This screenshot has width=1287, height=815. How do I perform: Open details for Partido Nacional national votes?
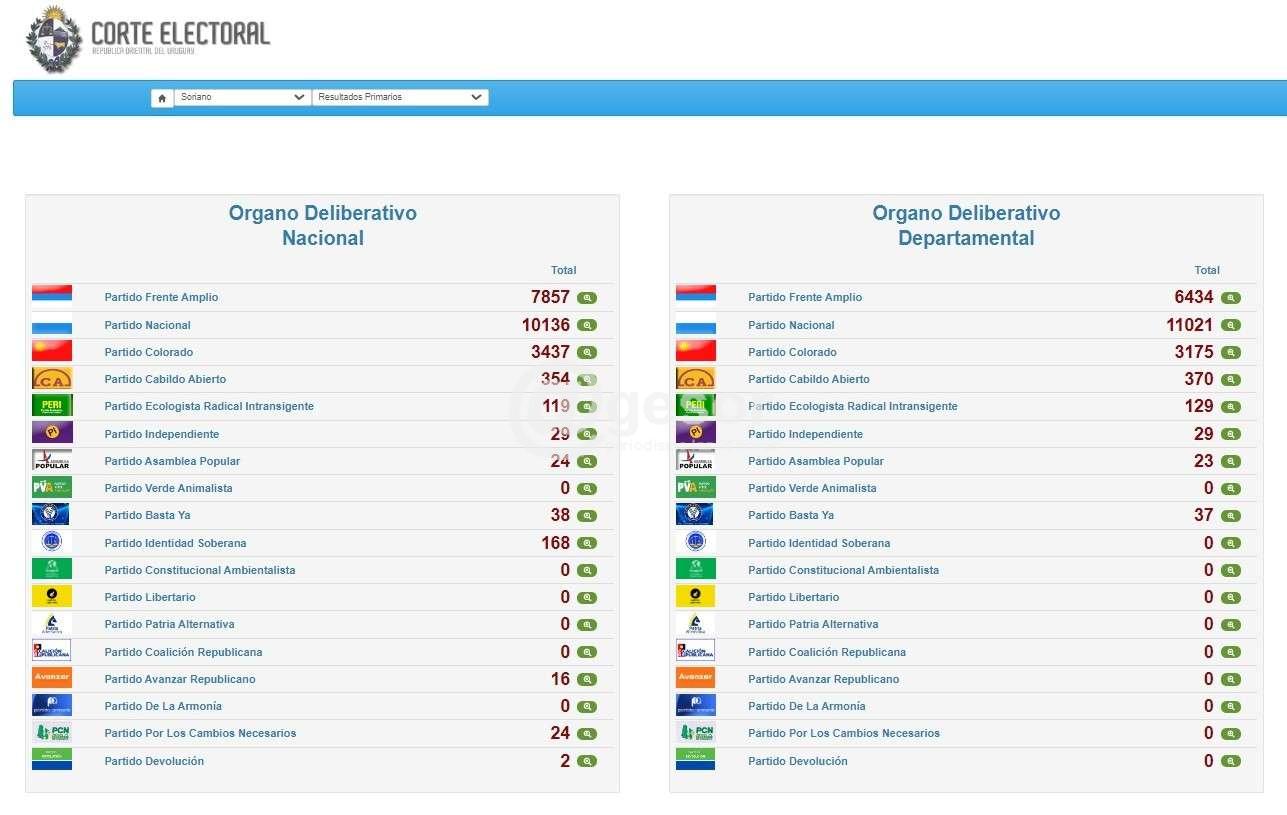(x=587, y=326)
